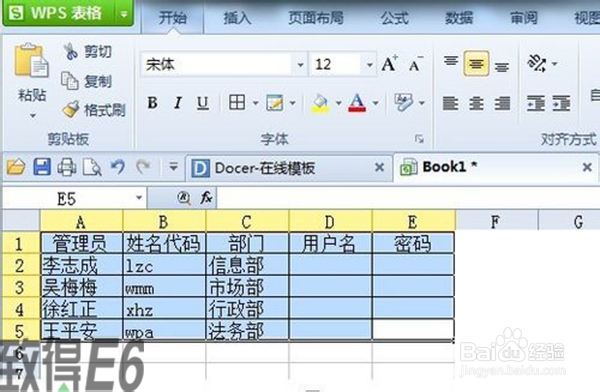
Task: Switch to the 数据 ribbon tab
Action: tap(459, 18)
